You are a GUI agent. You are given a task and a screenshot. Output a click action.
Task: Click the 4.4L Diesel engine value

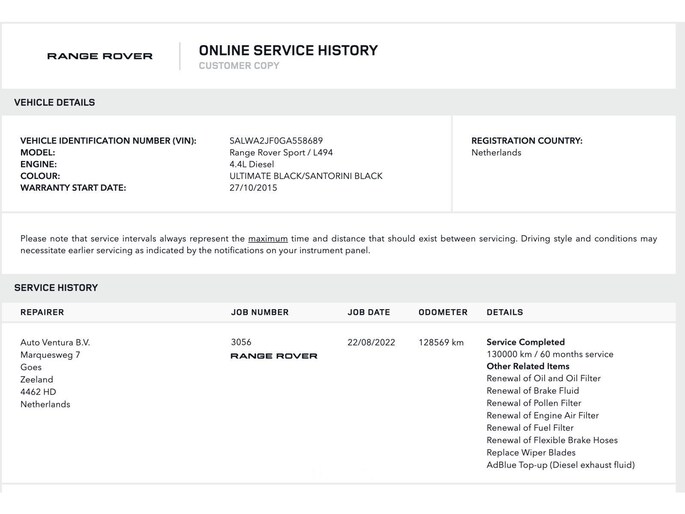pos(254,164)
